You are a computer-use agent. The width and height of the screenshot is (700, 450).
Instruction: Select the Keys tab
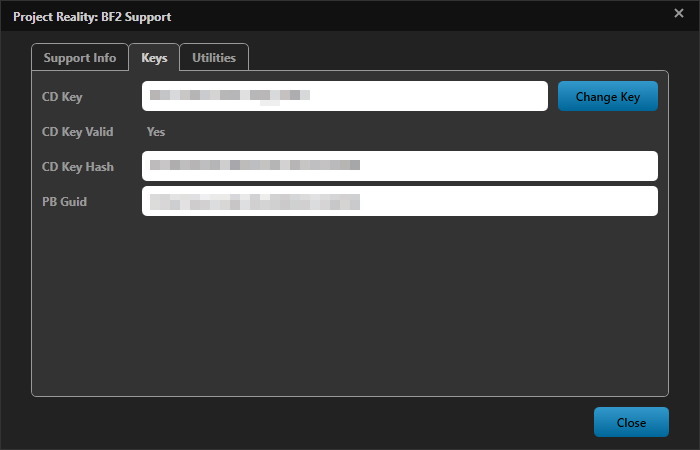click(x=154, y=58)
